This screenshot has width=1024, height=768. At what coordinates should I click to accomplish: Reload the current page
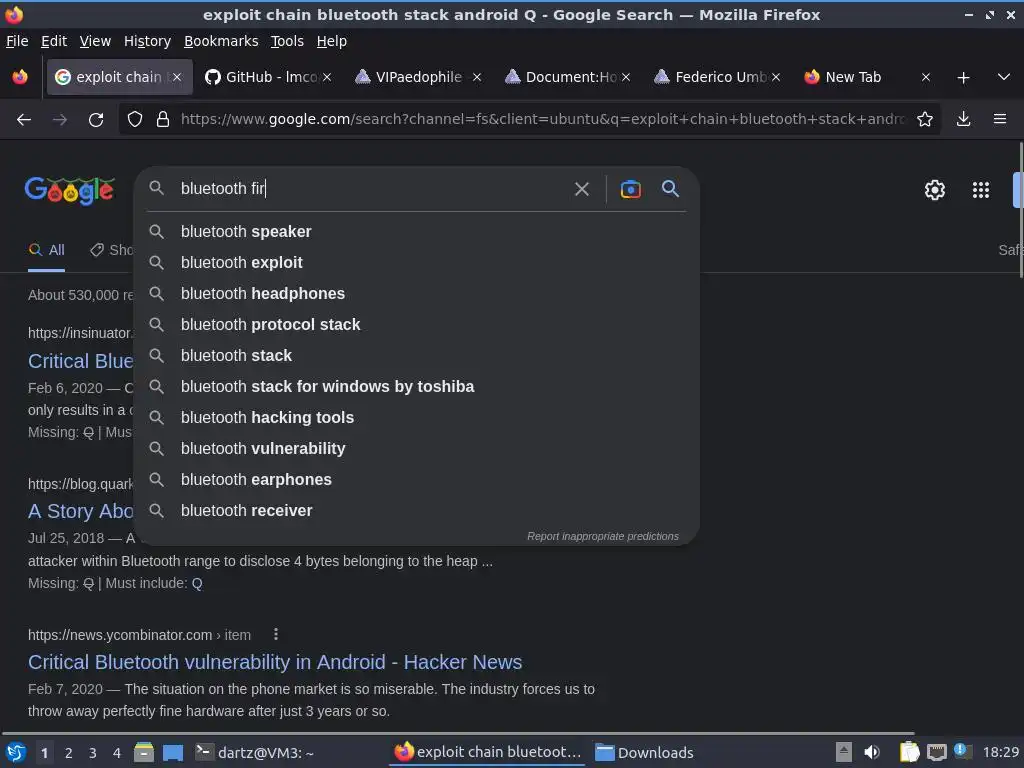pos(96,120)
